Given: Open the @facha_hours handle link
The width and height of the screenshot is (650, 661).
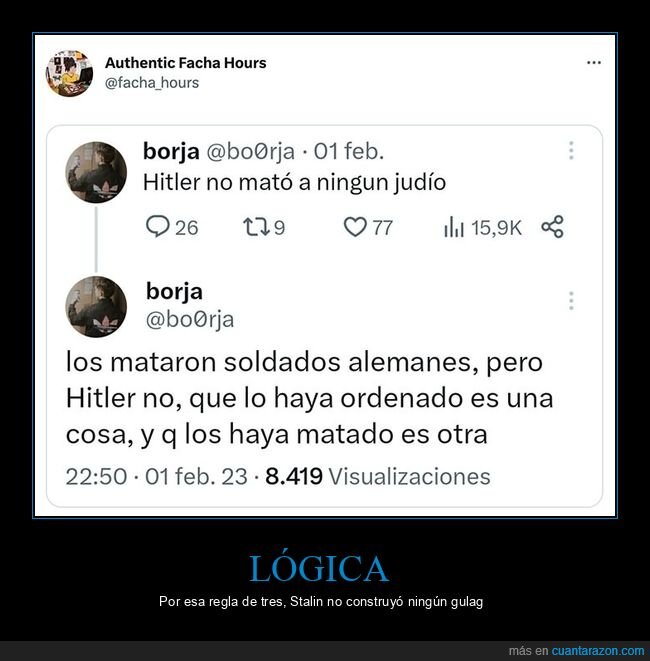Looking at the screenshot, I should (152, 83).
